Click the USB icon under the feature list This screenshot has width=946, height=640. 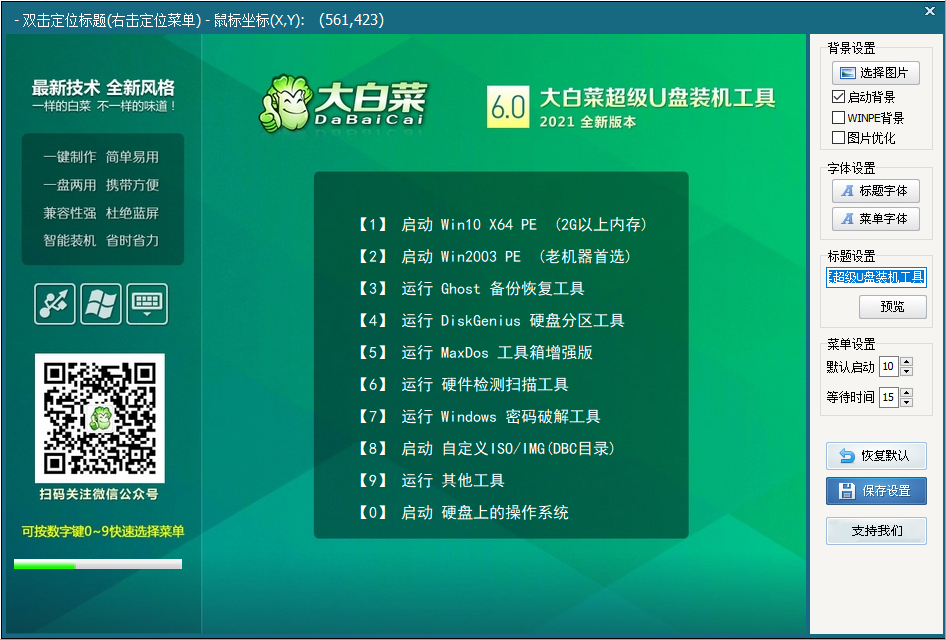55,304
